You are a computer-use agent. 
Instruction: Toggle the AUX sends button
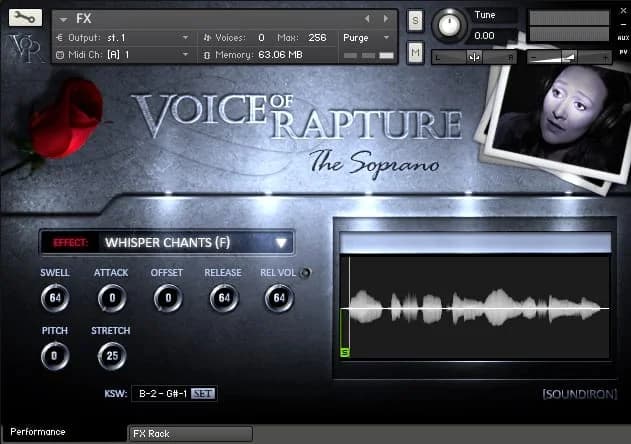623,38
